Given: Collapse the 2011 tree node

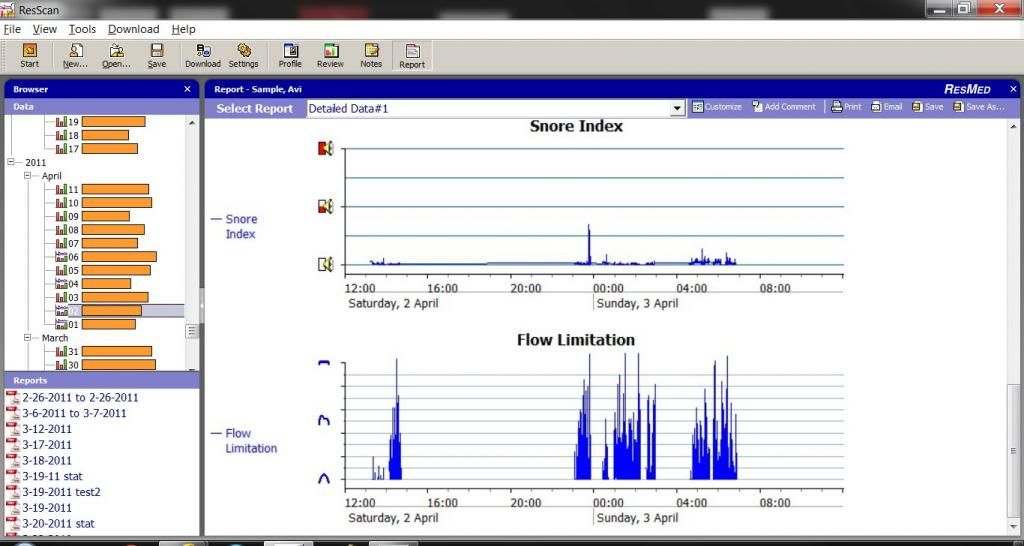Looking at the screenshot, I should (x=11, y=162).
